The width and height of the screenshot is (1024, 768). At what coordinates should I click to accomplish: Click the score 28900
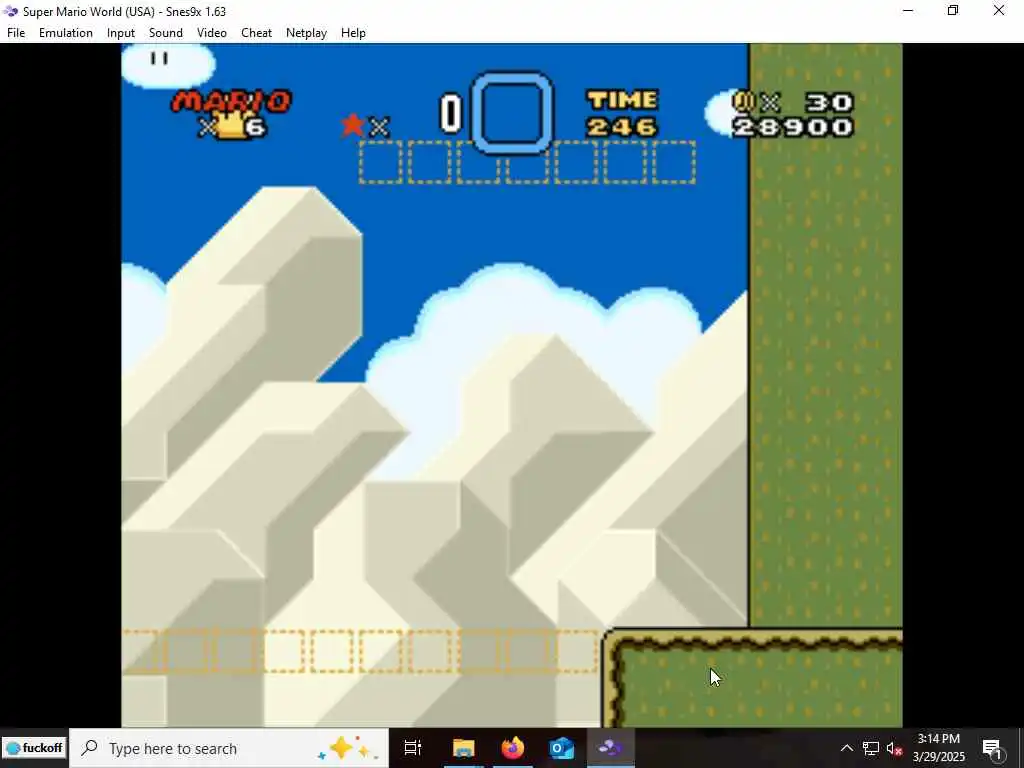click(793, 126)
